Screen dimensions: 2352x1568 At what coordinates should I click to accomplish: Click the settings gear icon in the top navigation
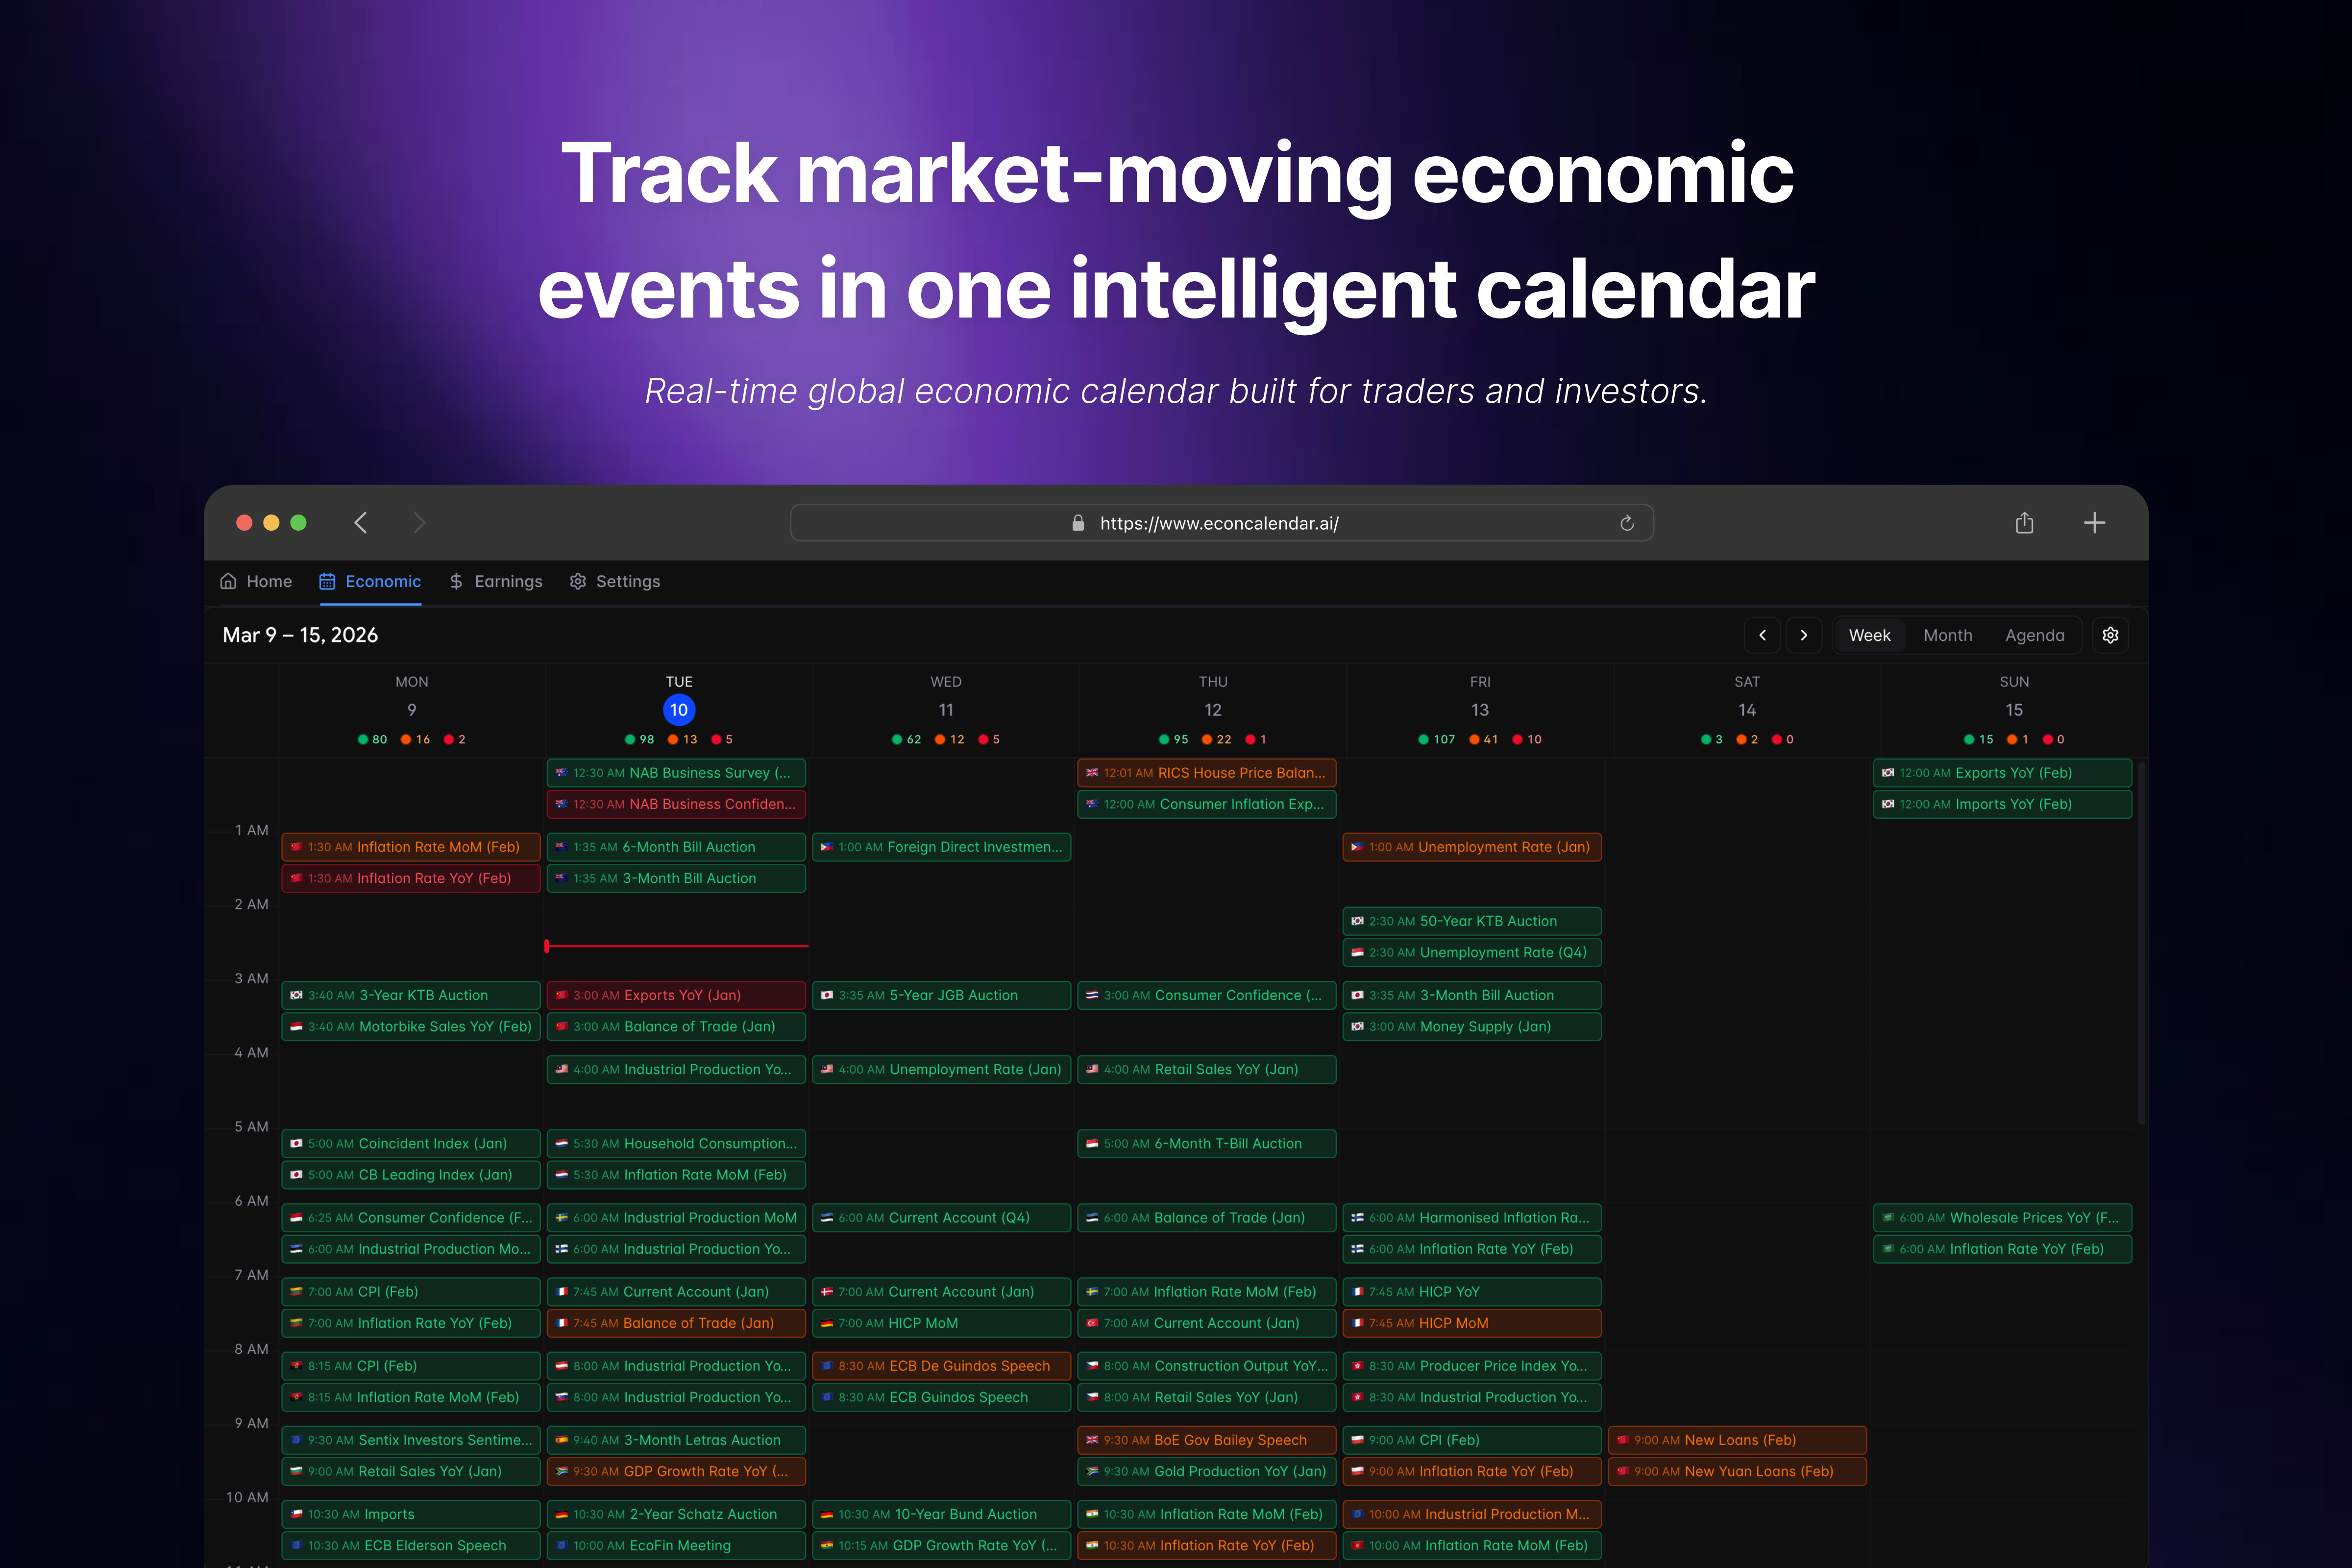(x=578, y=581)
